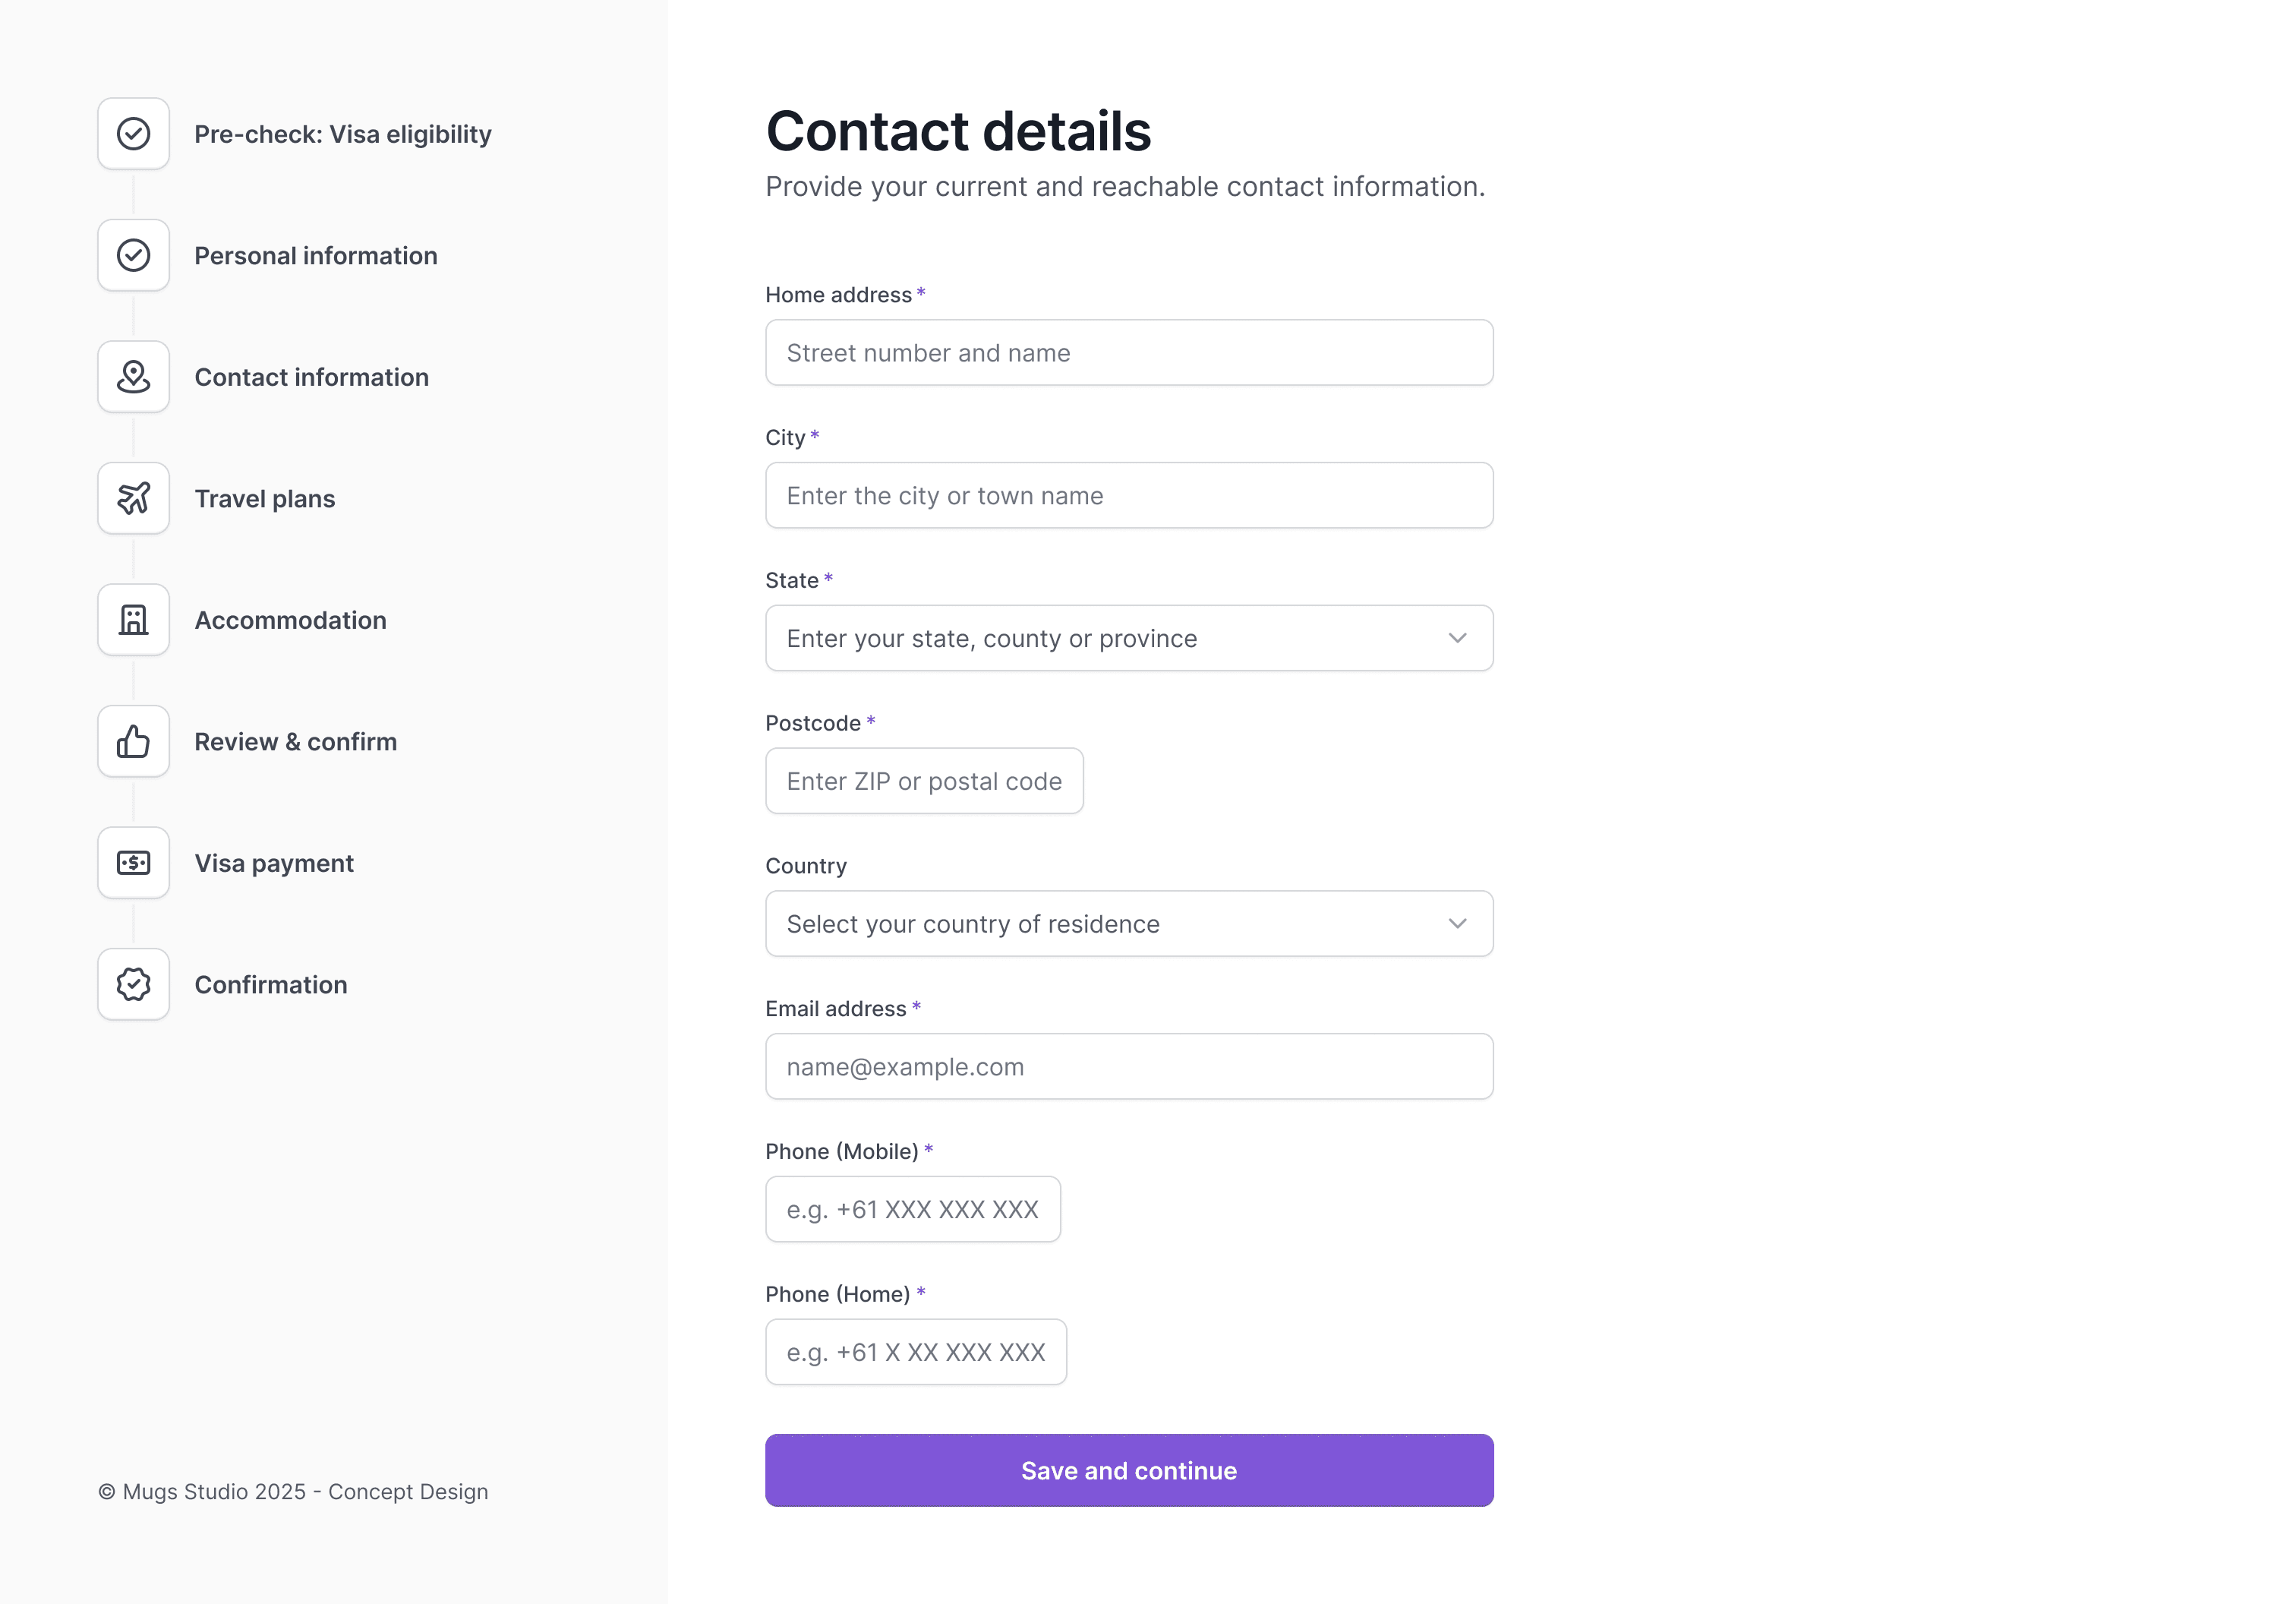Click the City name input field
This screenshot has width=2296, height=1604.
pyautogui.click(x=1128, y=495)
